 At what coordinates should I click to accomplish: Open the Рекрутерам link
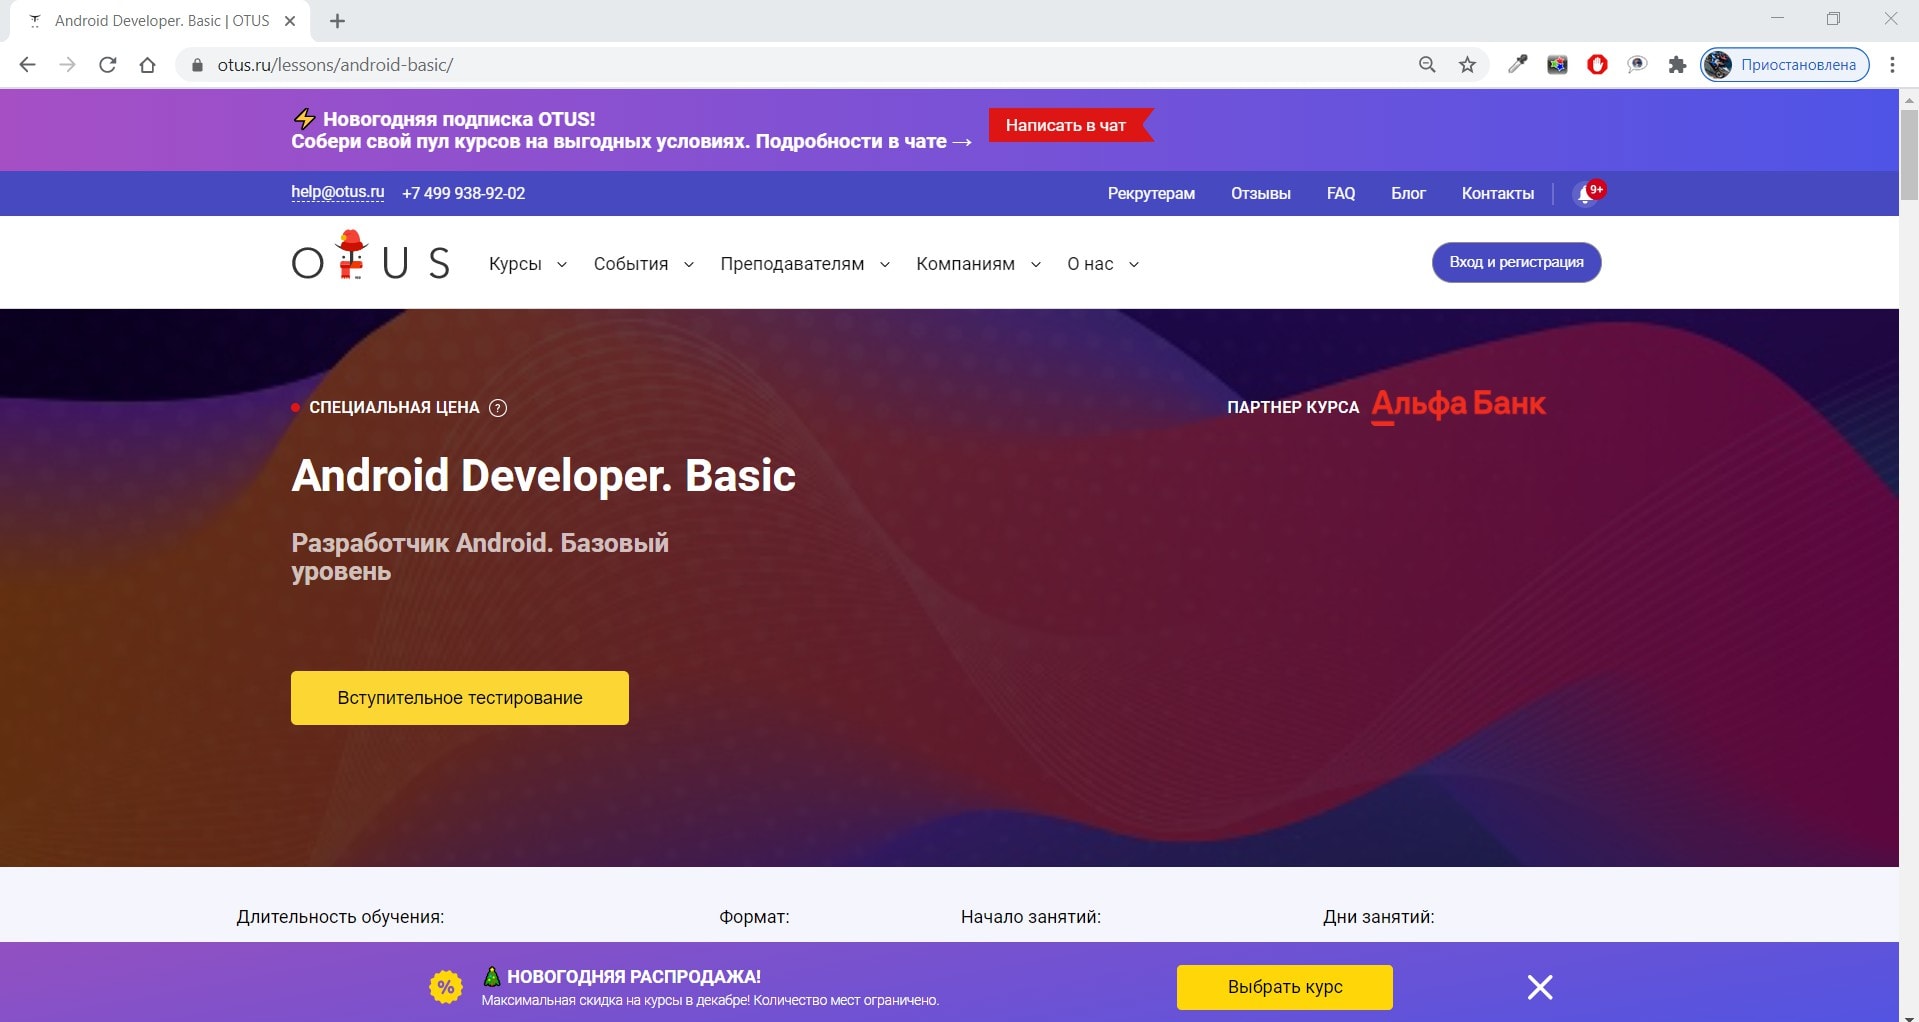[1151, 193]
